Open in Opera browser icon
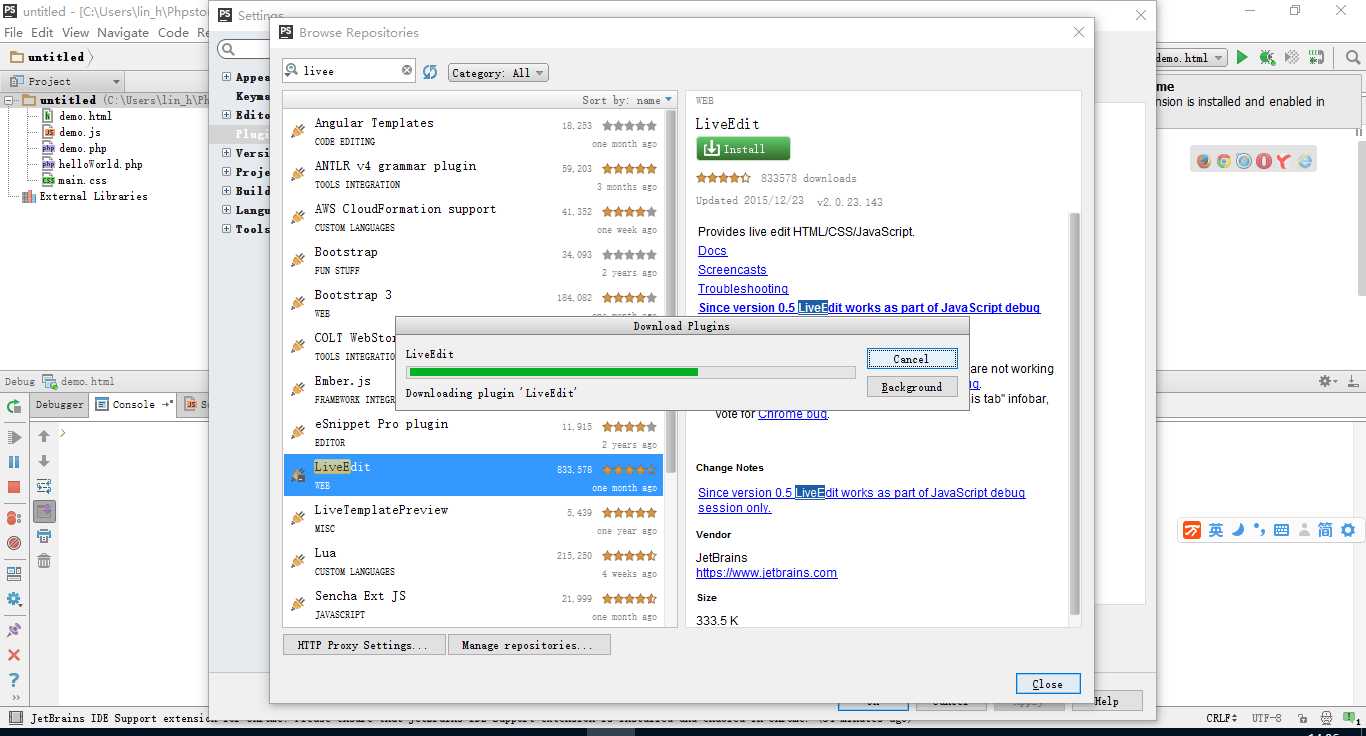The image size is (1366, 736). (x=1264, y=160)
